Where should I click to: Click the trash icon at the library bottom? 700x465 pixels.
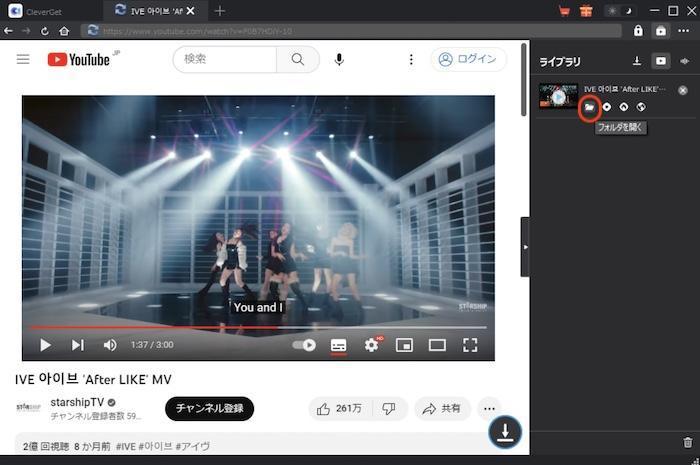coord(688,442)
